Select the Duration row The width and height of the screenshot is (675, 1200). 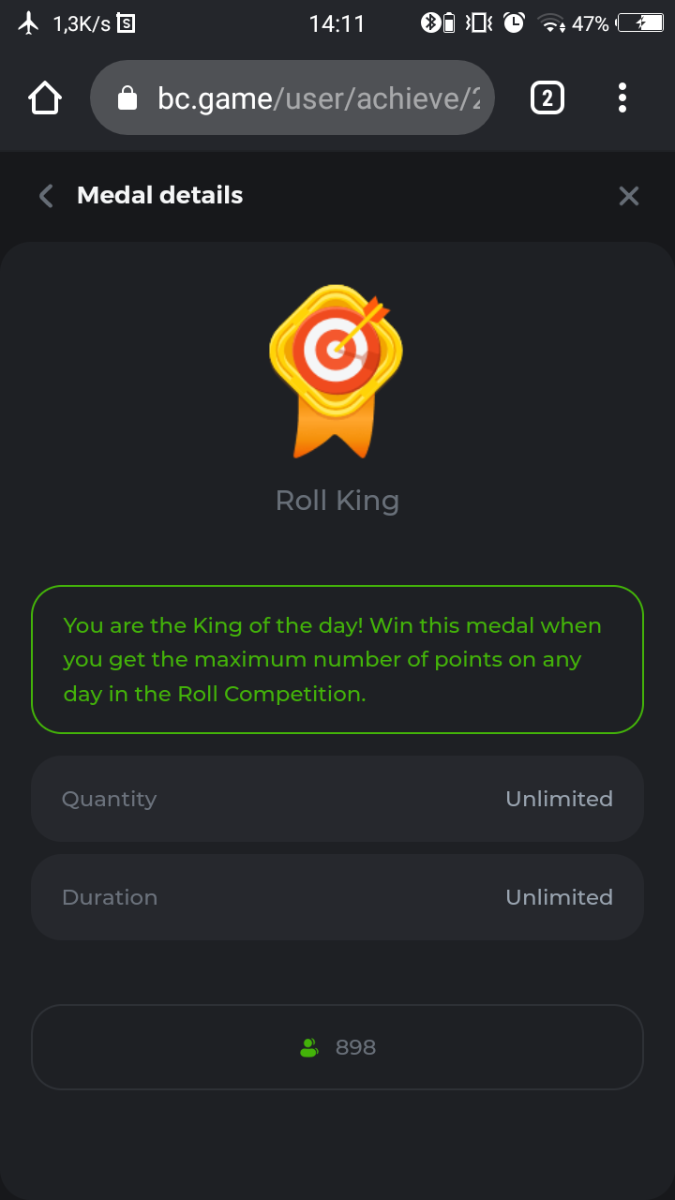tap(337, 897)
